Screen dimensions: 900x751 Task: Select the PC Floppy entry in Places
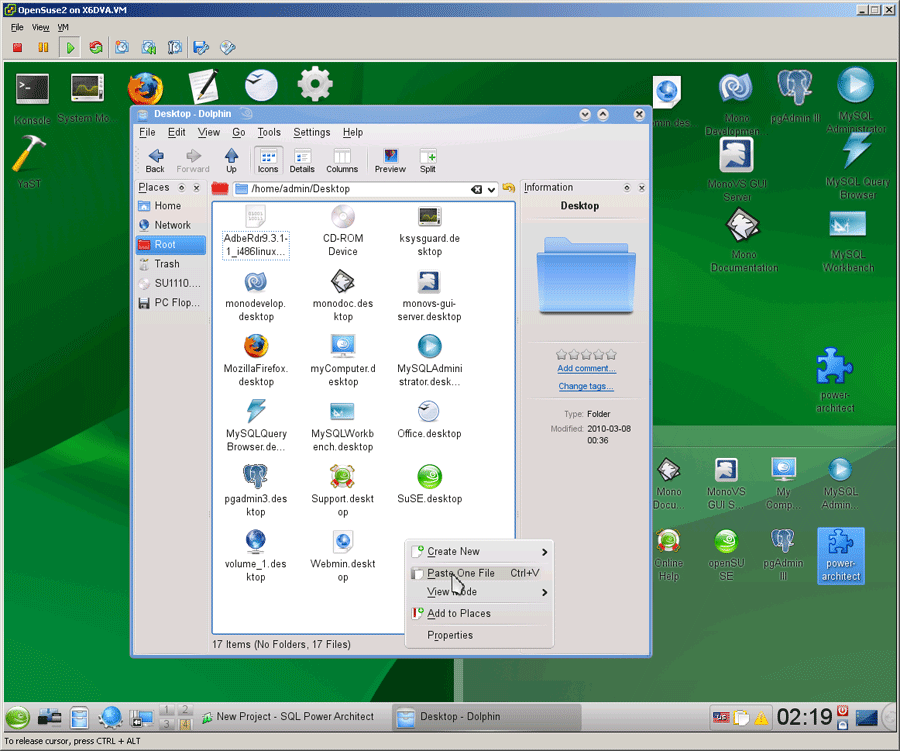(171, 303)
